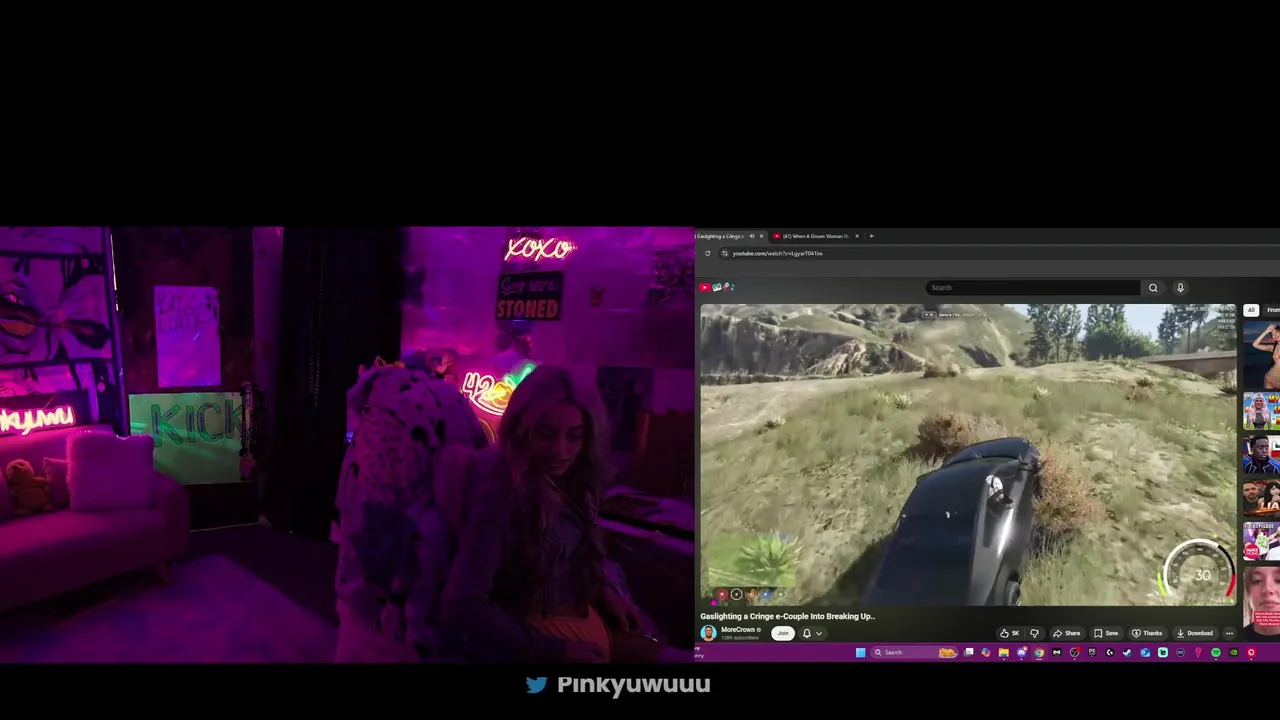
Task: Open site information icon beside URL
Action: click(725, 253)
